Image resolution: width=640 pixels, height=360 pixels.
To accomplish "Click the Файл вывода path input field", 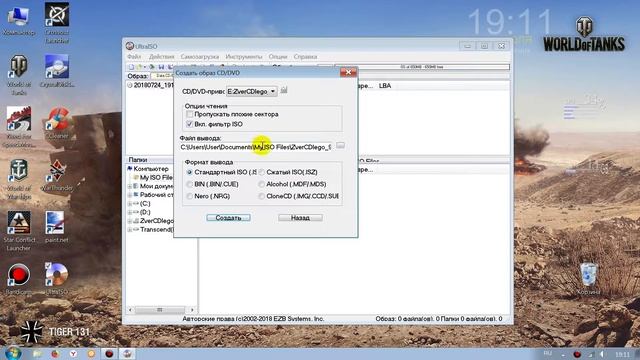I will tap(256, 147).
